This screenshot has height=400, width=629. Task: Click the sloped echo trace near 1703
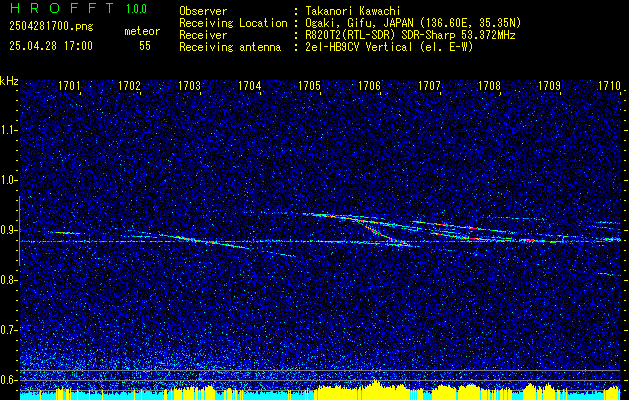[205, 241]
